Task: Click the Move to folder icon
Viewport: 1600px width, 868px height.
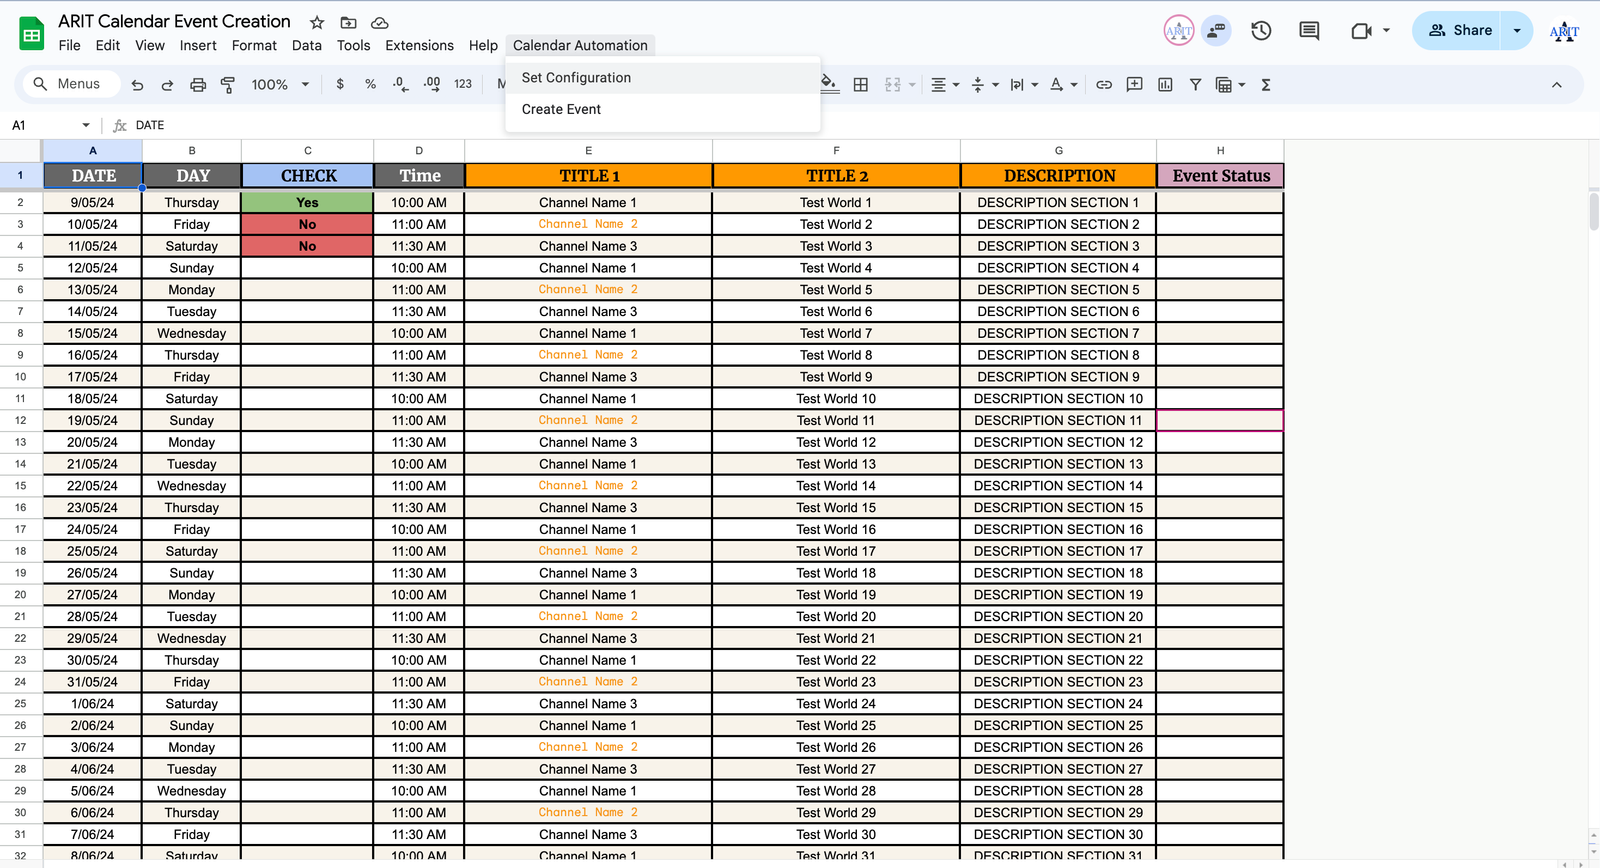Action: pyautogui.click(x=348, y=22)
